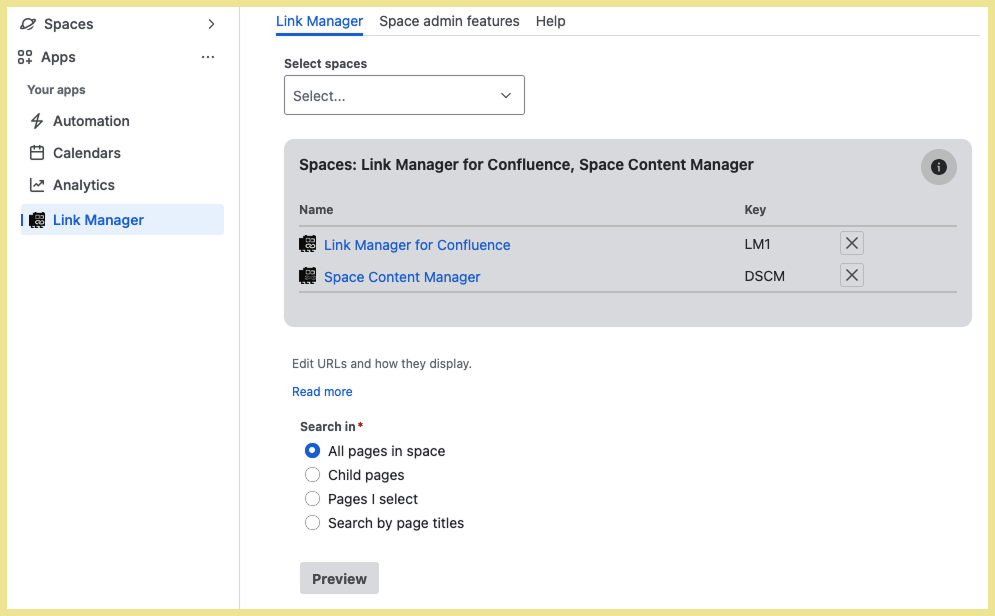Open the Help tab
The width and height of the screenshot is (995, 616).
tap(550, 21)
